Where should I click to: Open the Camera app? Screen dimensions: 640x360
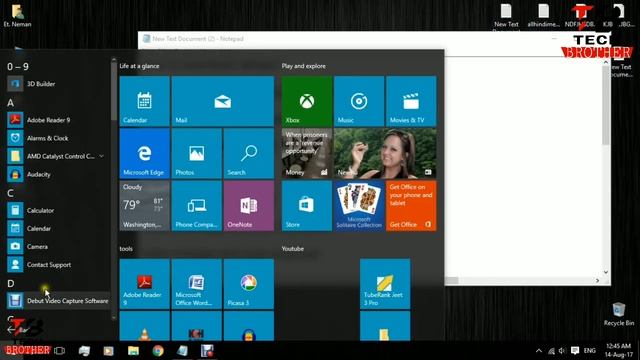[57, 247]
